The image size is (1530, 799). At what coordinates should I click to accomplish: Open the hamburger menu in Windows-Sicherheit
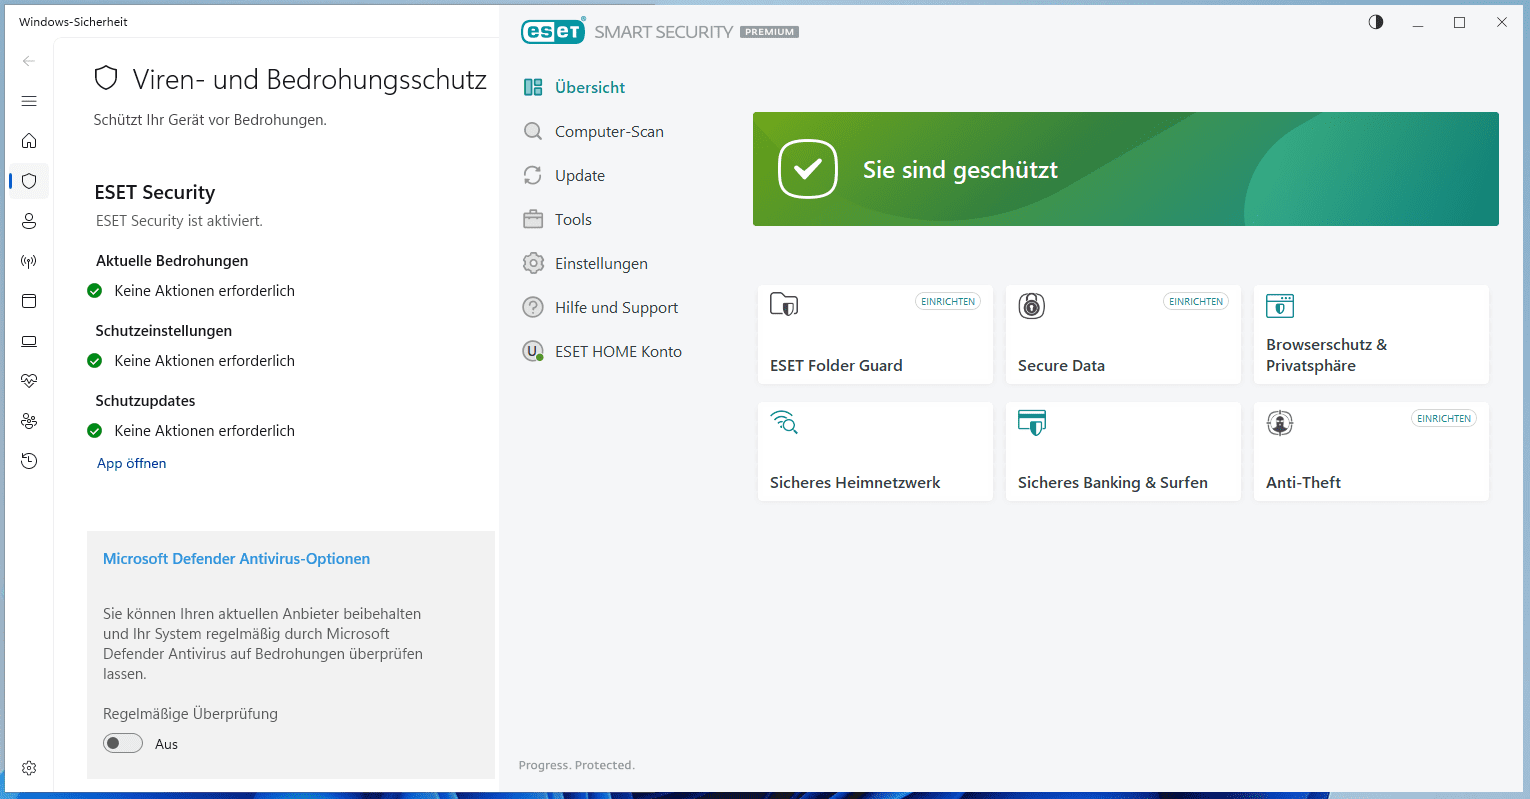(x=29, y=101)
